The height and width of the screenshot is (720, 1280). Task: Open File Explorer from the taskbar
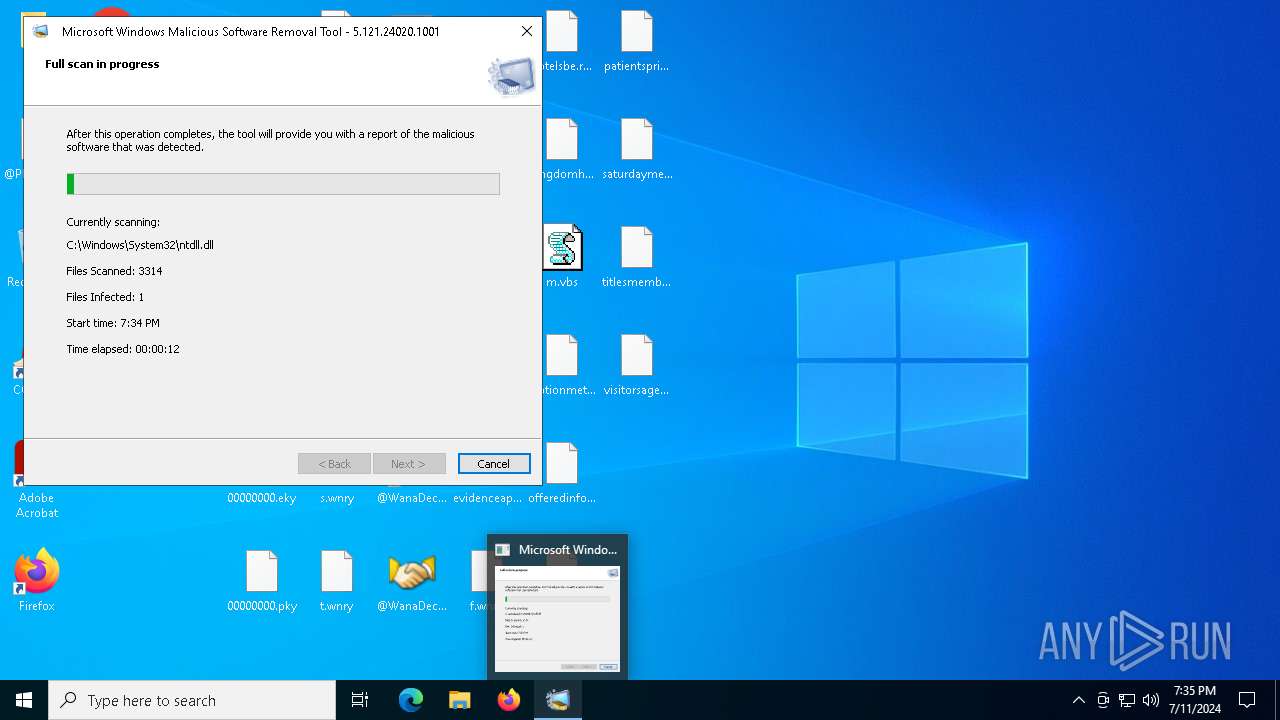pos(459,700)
